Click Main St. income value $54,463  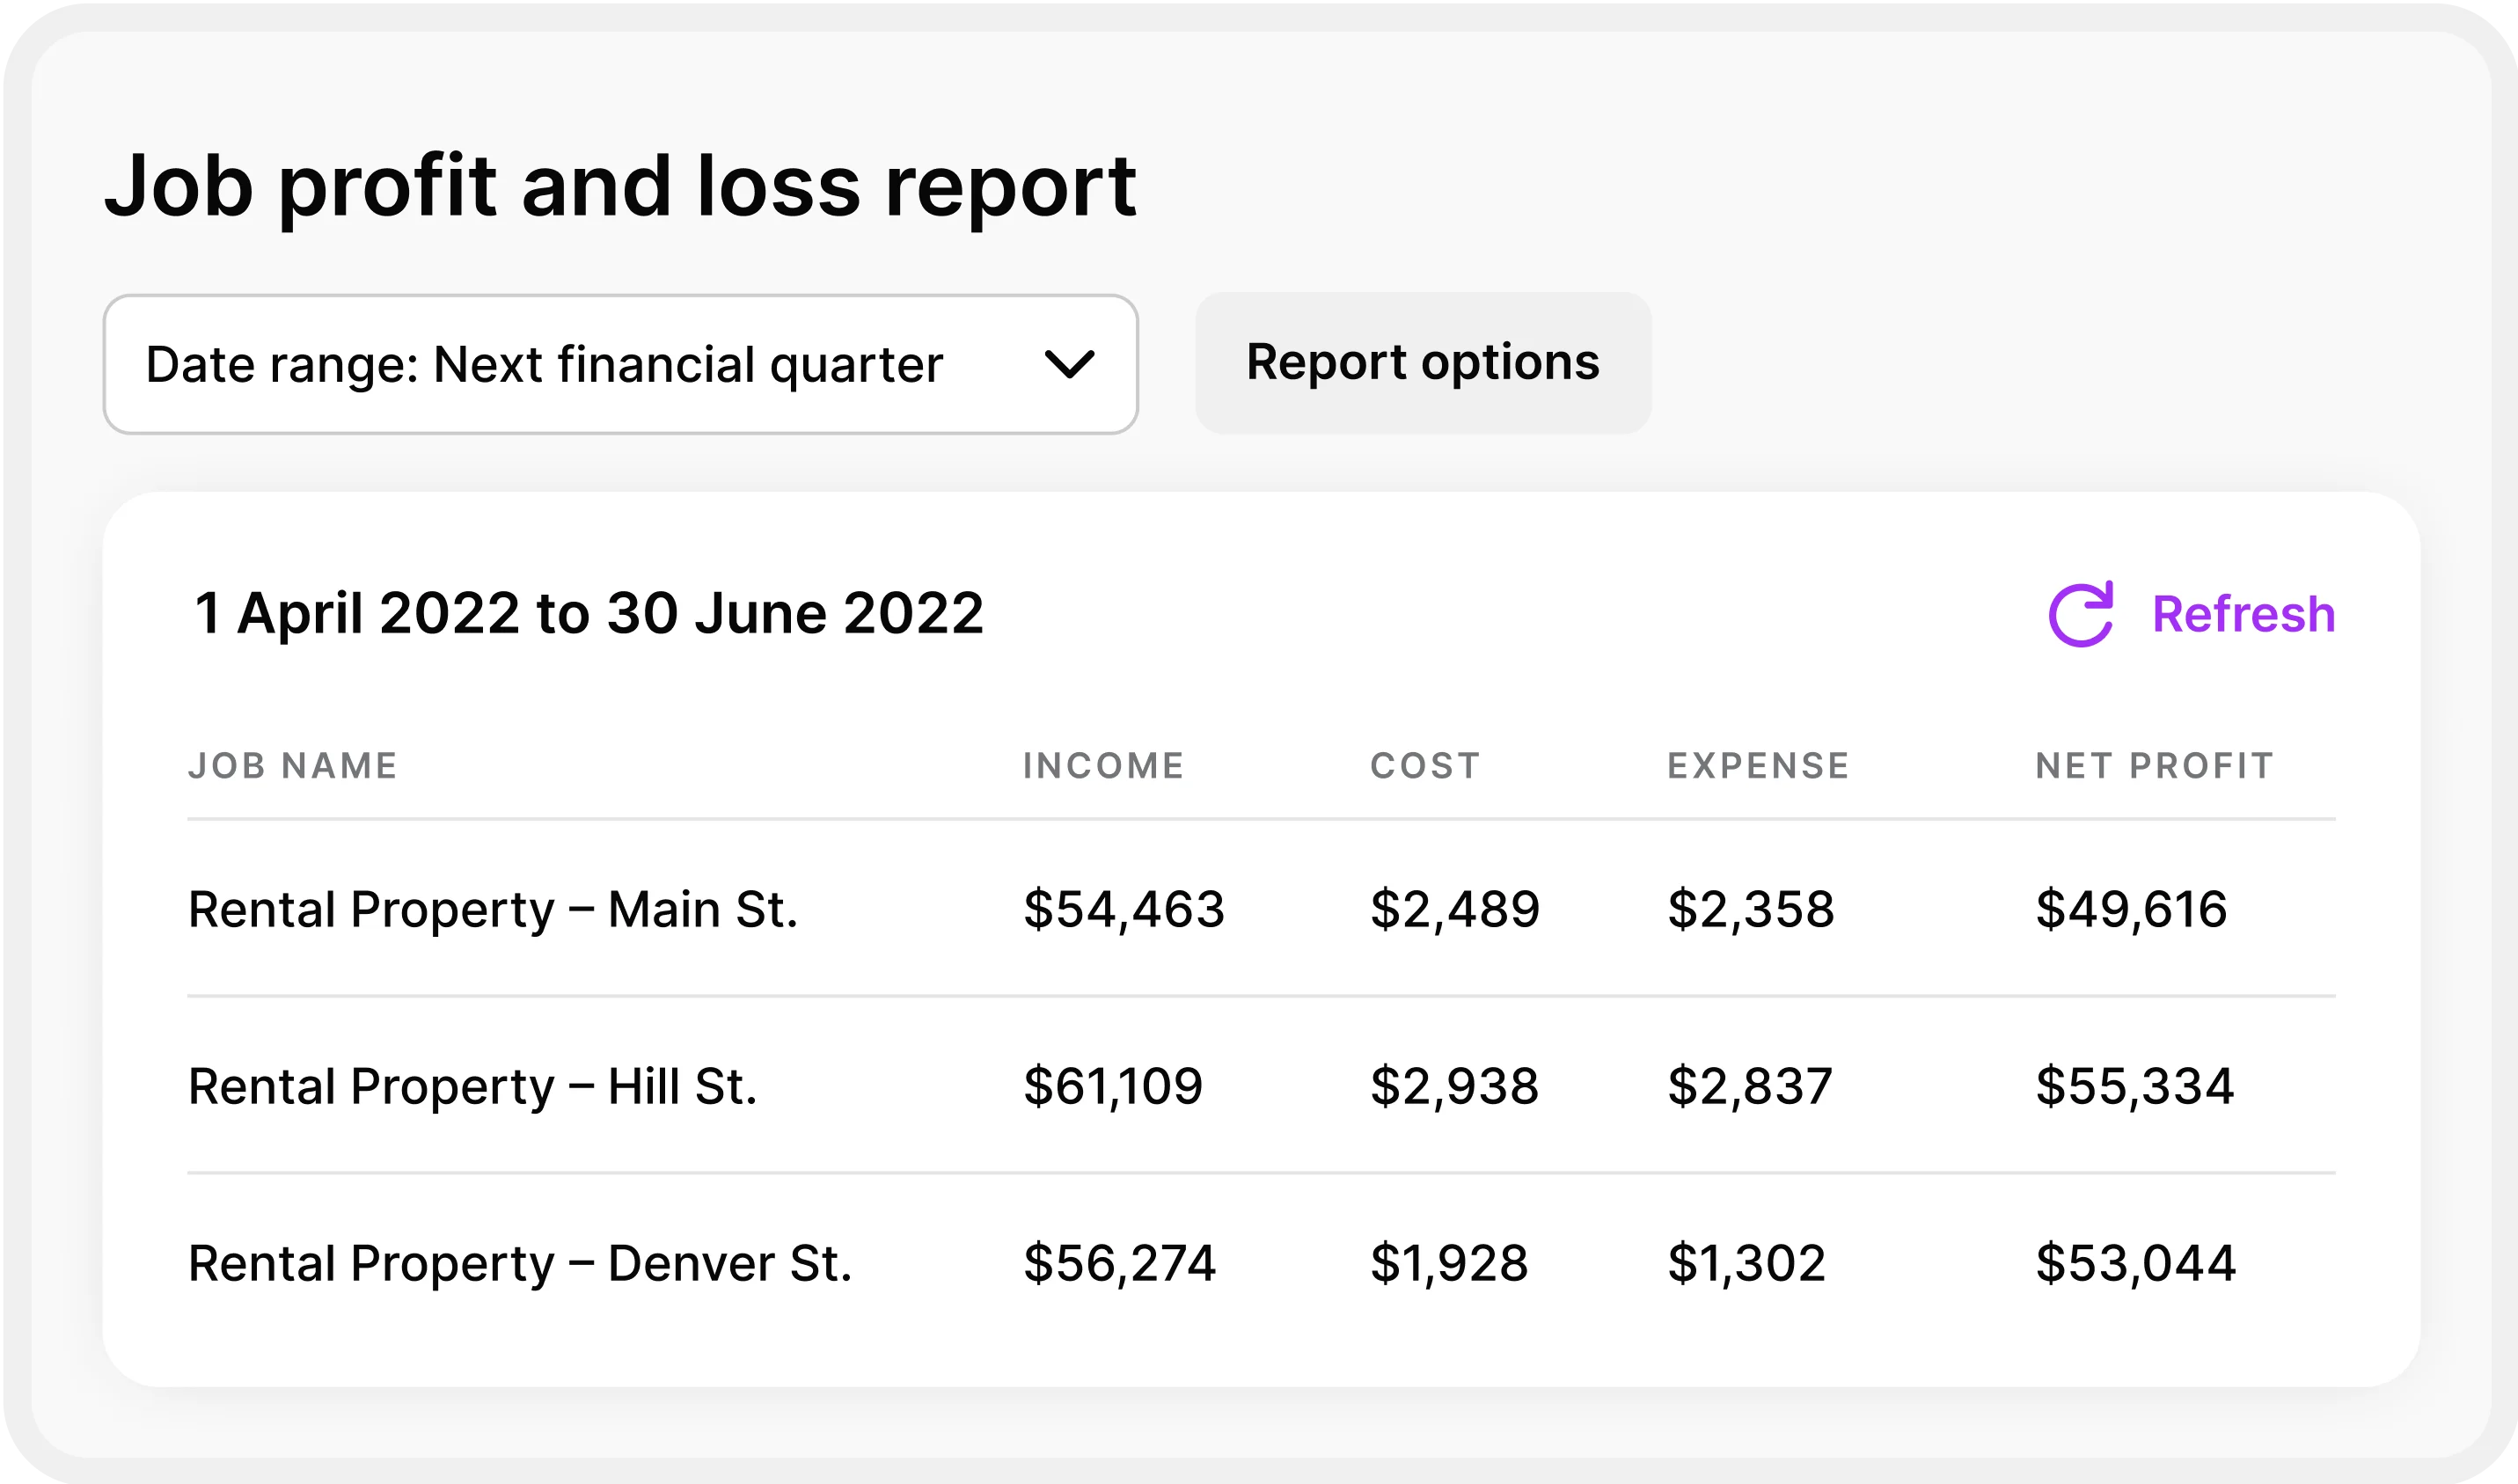point(1123,909)
